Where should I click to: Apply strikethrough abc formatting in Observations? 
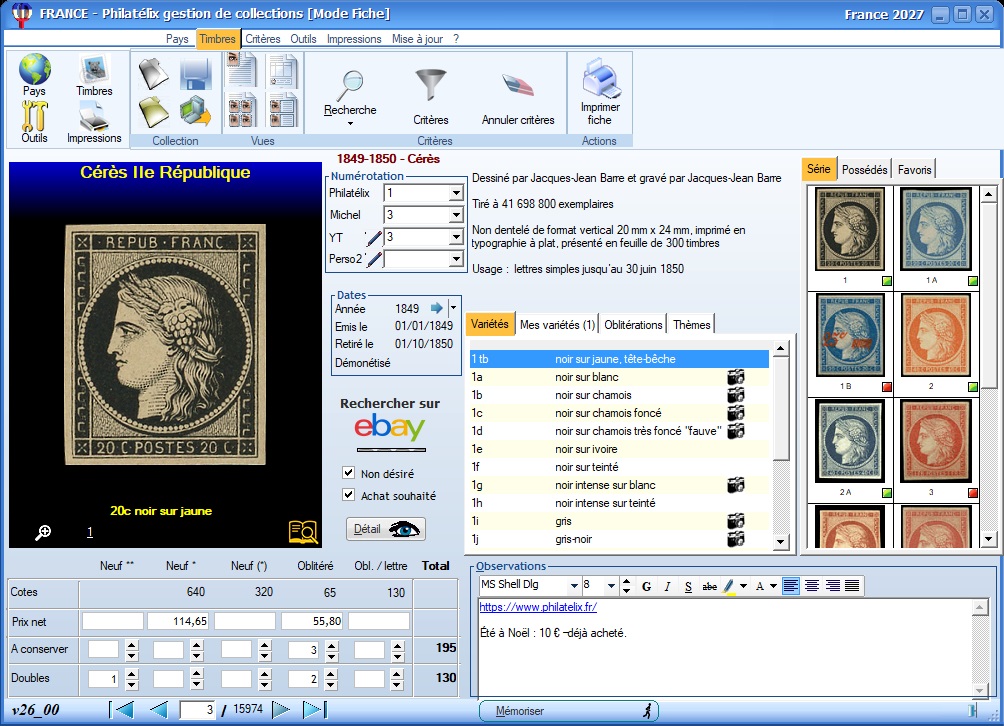click(x=709, y=586)
